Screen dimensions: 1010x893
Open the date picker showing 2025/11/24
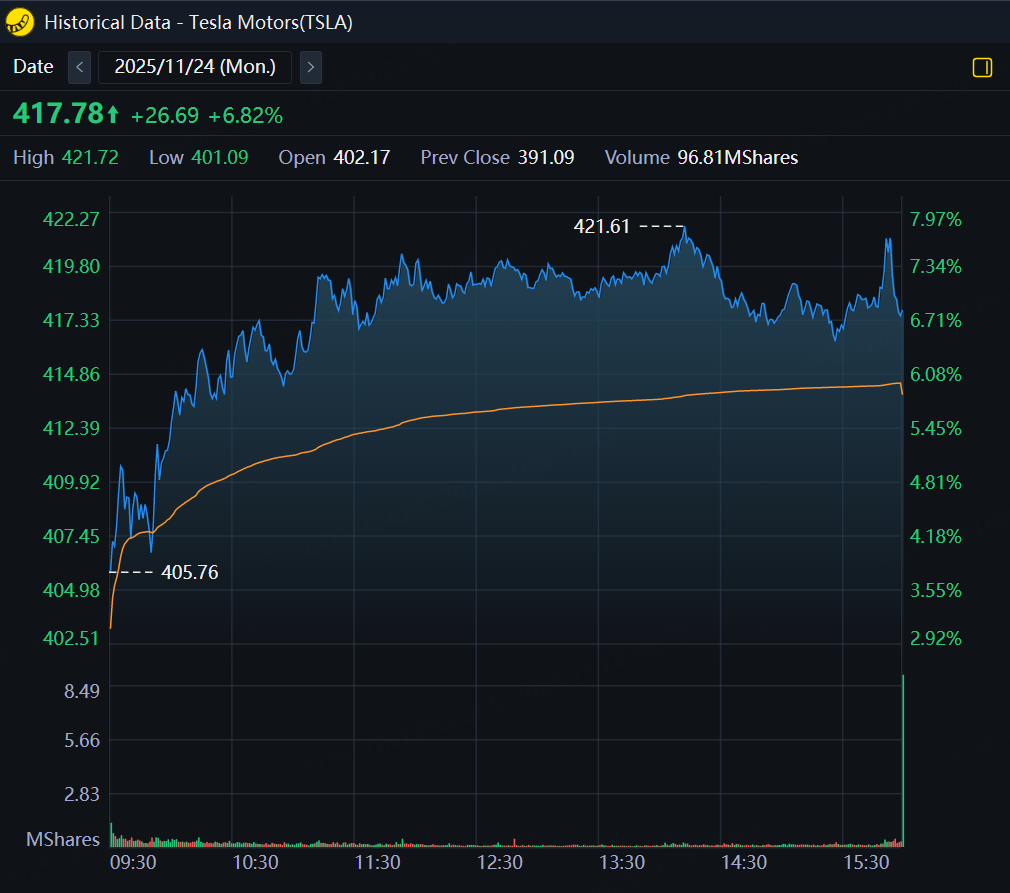click(195, 67)
